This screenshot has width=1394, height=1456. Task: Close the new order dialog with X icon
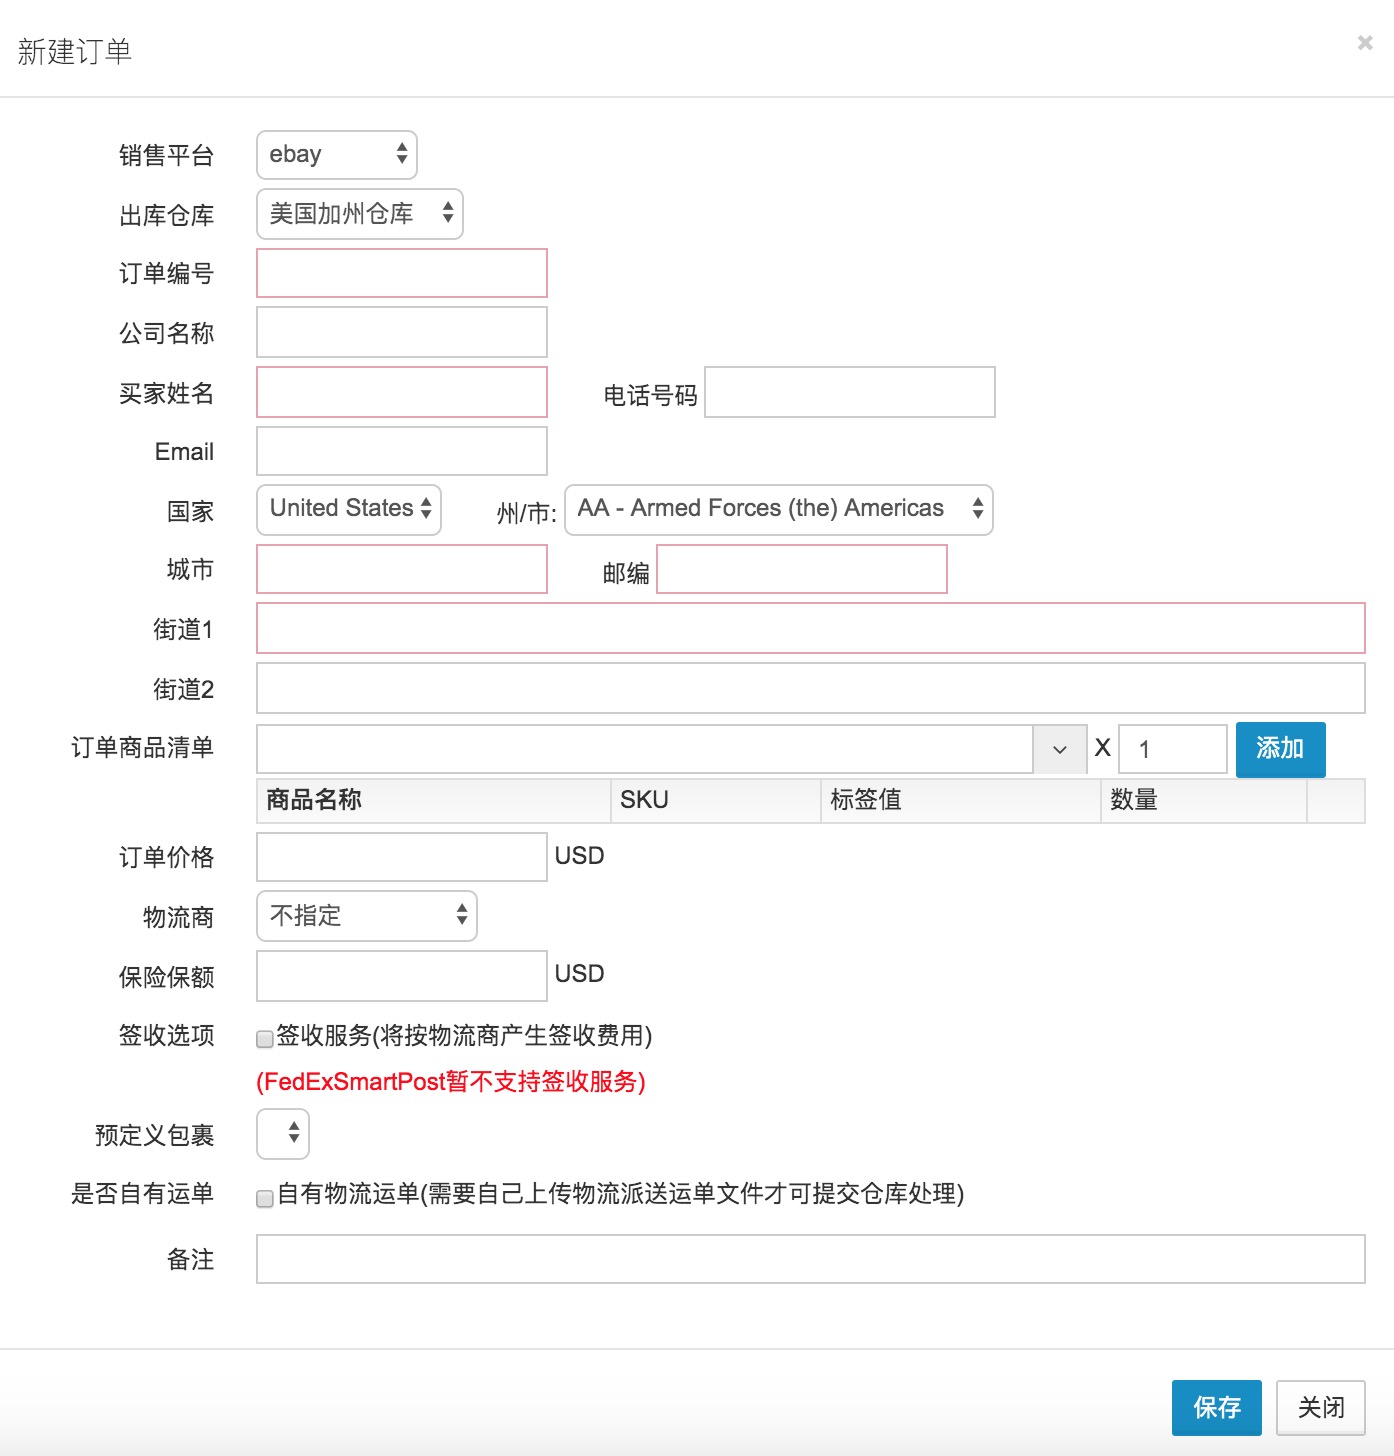tap(1364, 43)
